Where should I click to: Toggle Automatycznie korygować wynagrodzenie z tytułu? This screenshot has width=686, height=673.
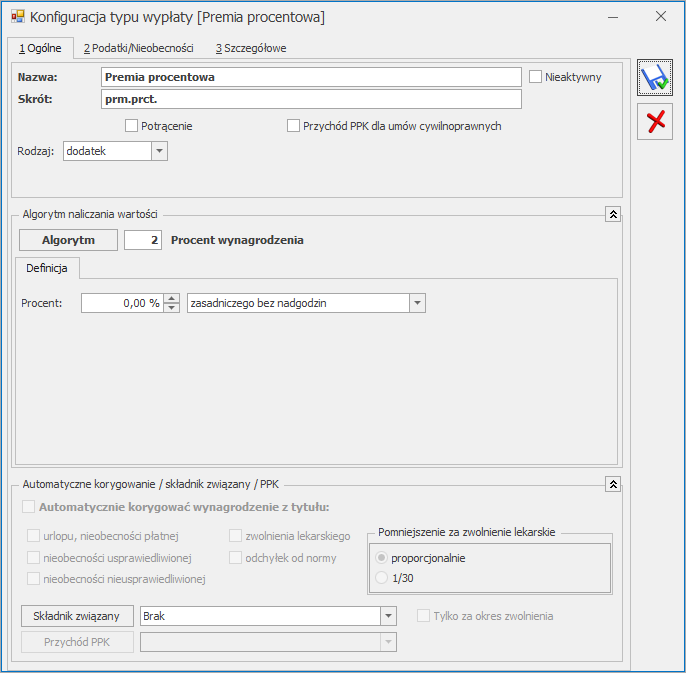[x=28, y=507]
